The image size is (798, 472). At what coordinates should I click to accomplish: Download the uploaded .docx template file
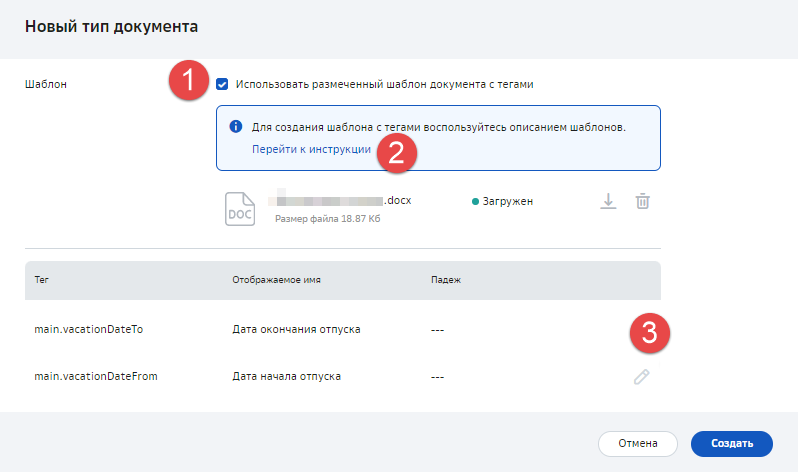click(x=608, y=201)
